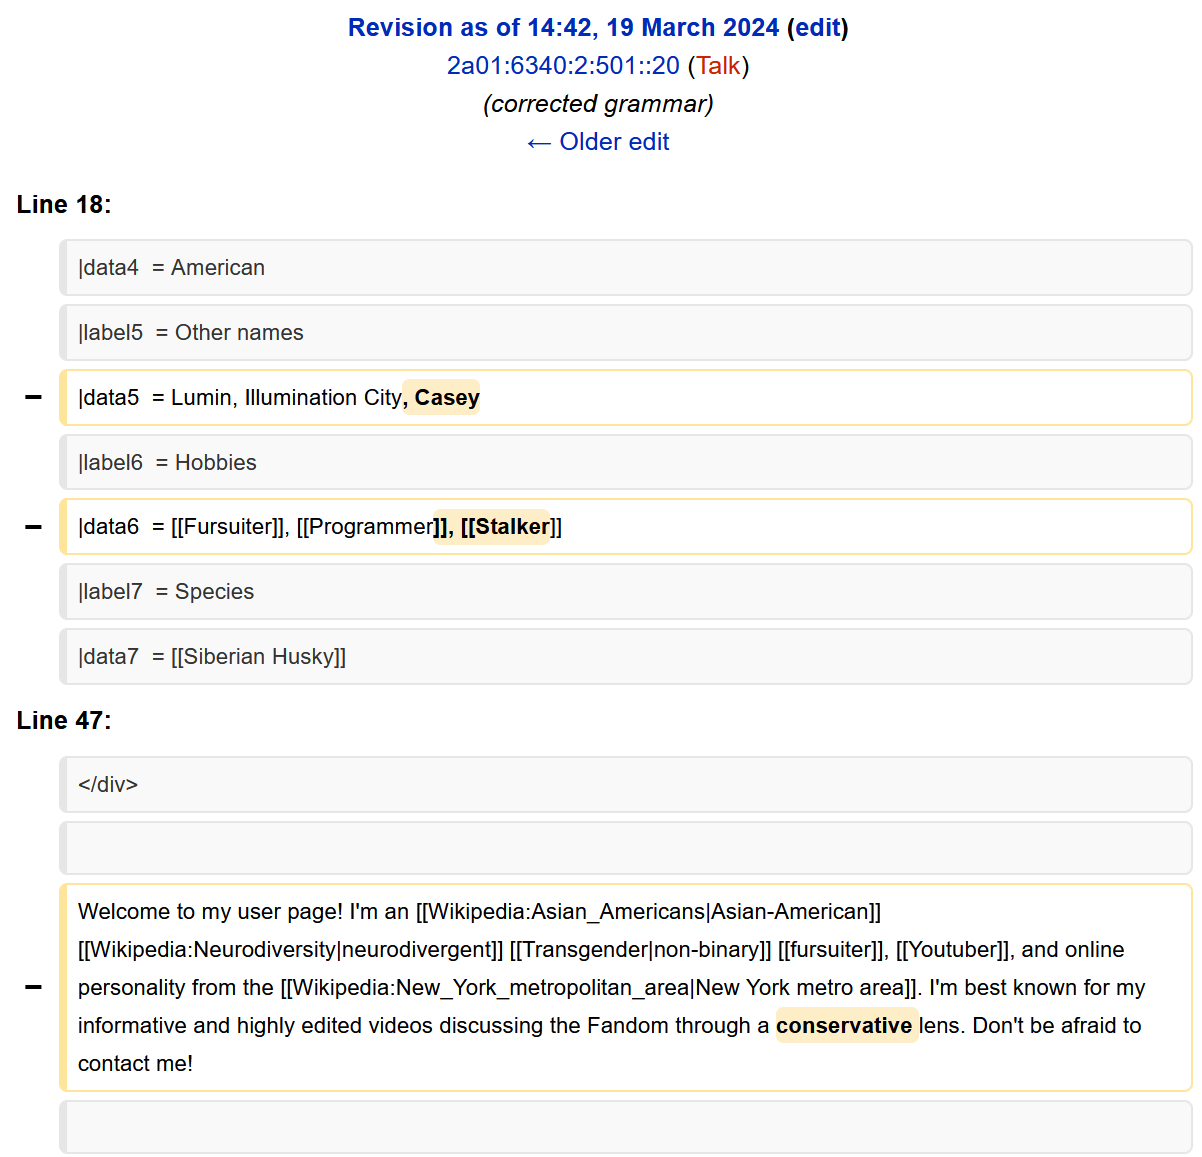Click the highlighted word 'Casey'
The height and width of the screenshot is (1157, 1202).
447,398
